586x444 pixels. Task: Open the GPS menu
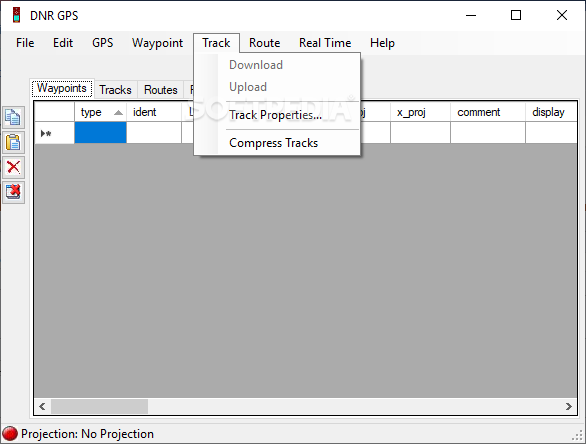coord(102,43)
